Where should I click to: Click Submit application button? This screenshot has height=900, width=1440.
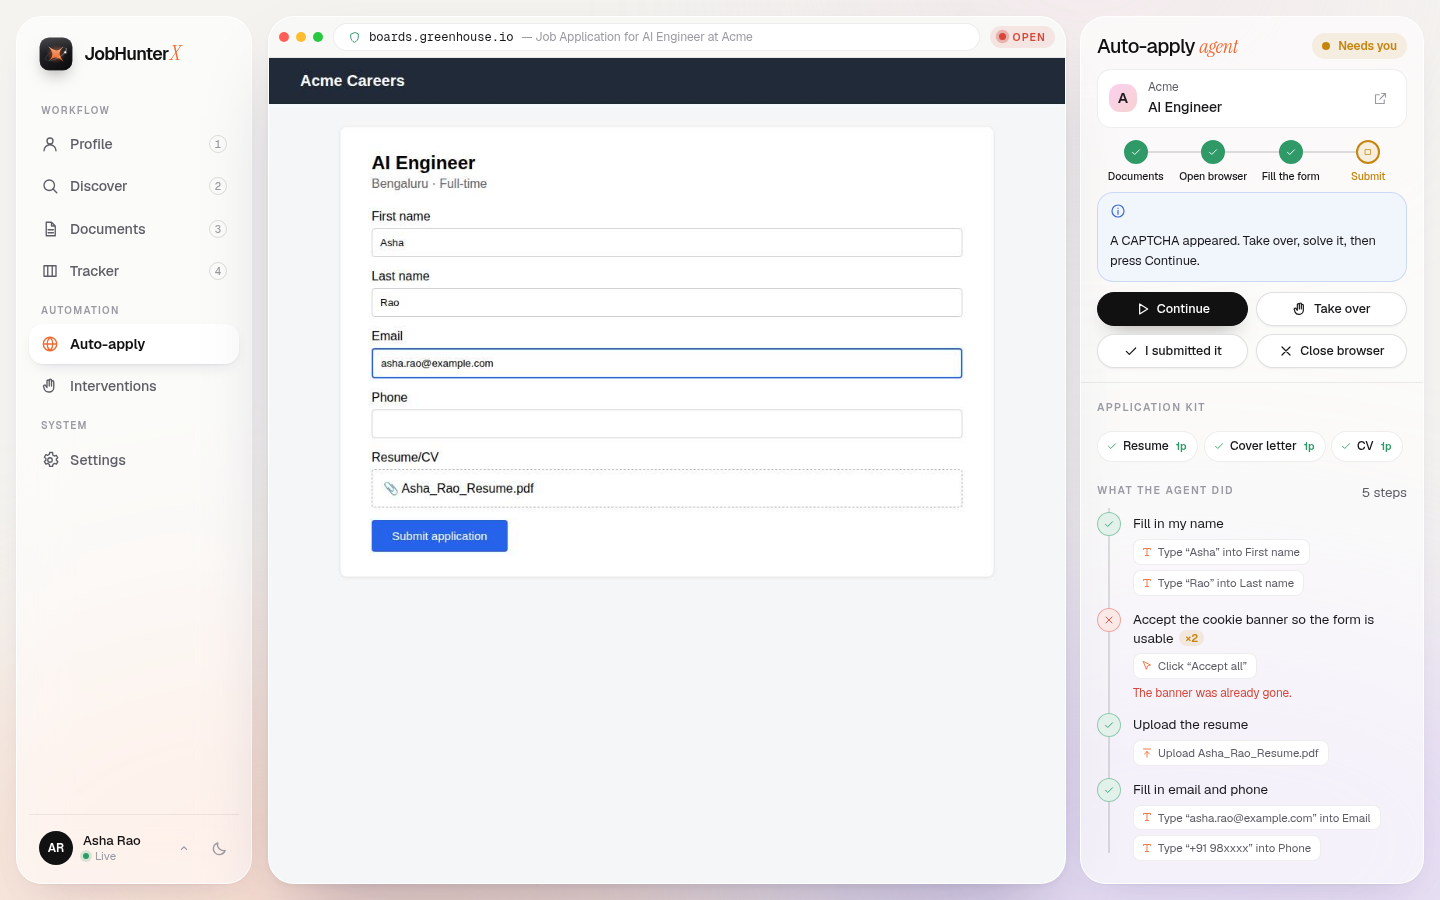pyautogui.click(x=440, y=536)
